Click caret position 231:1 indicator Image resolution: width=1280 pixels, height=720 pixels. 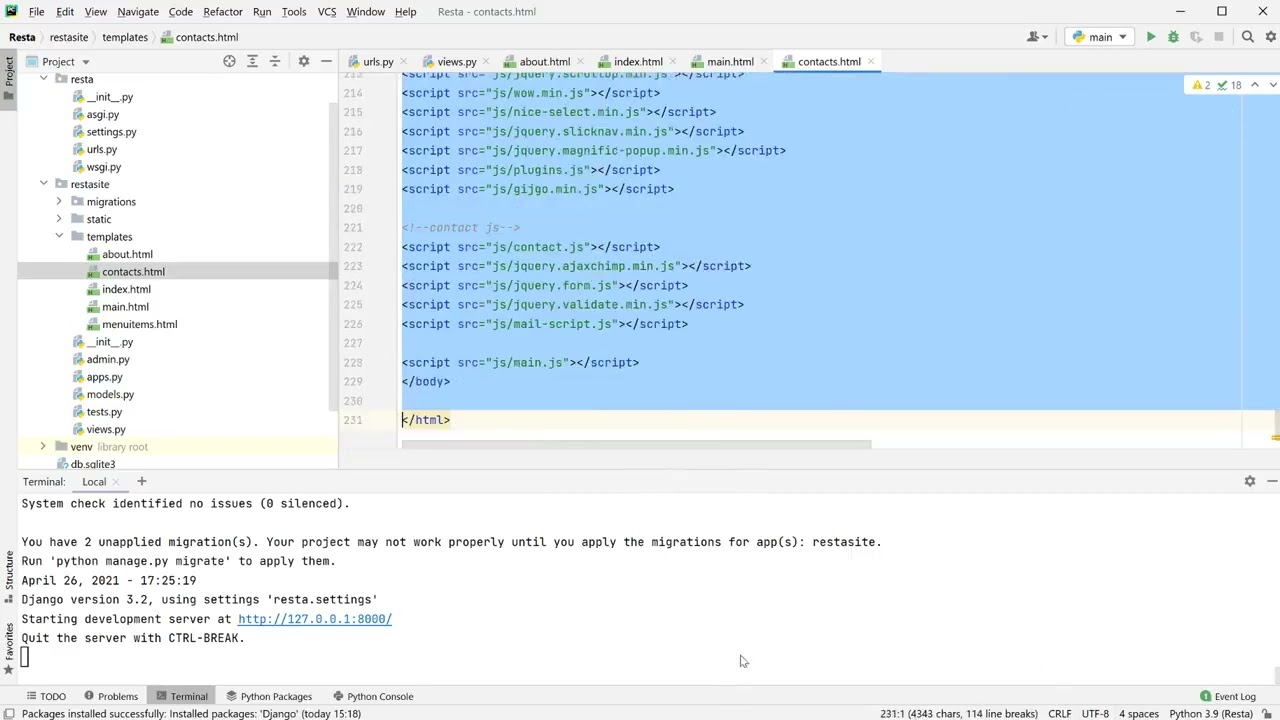(x=958, y=714)
